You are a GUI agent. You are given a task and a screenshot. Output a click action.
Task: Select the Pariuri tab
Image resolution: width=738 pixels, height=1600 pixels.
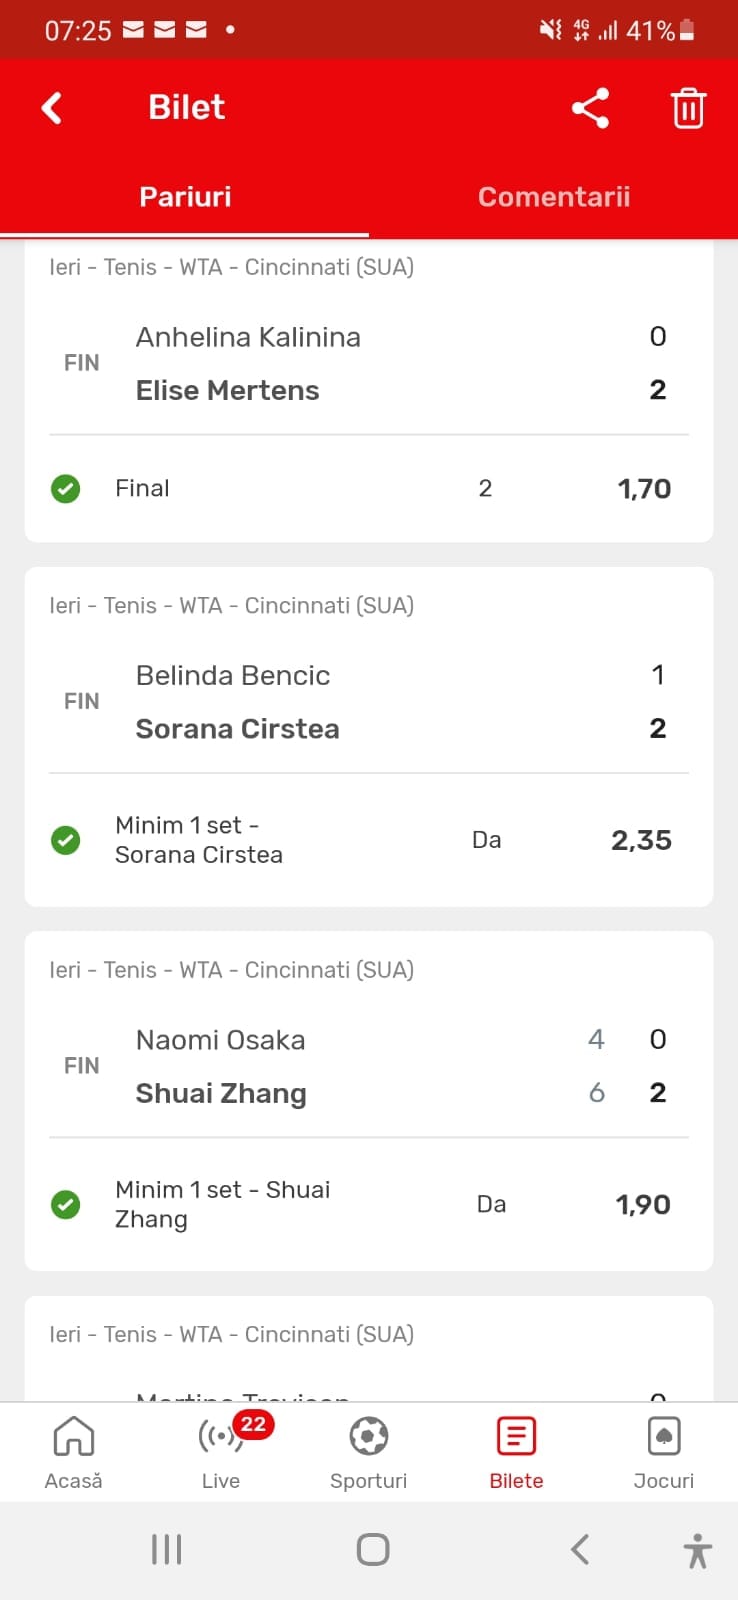pos(185,197)
